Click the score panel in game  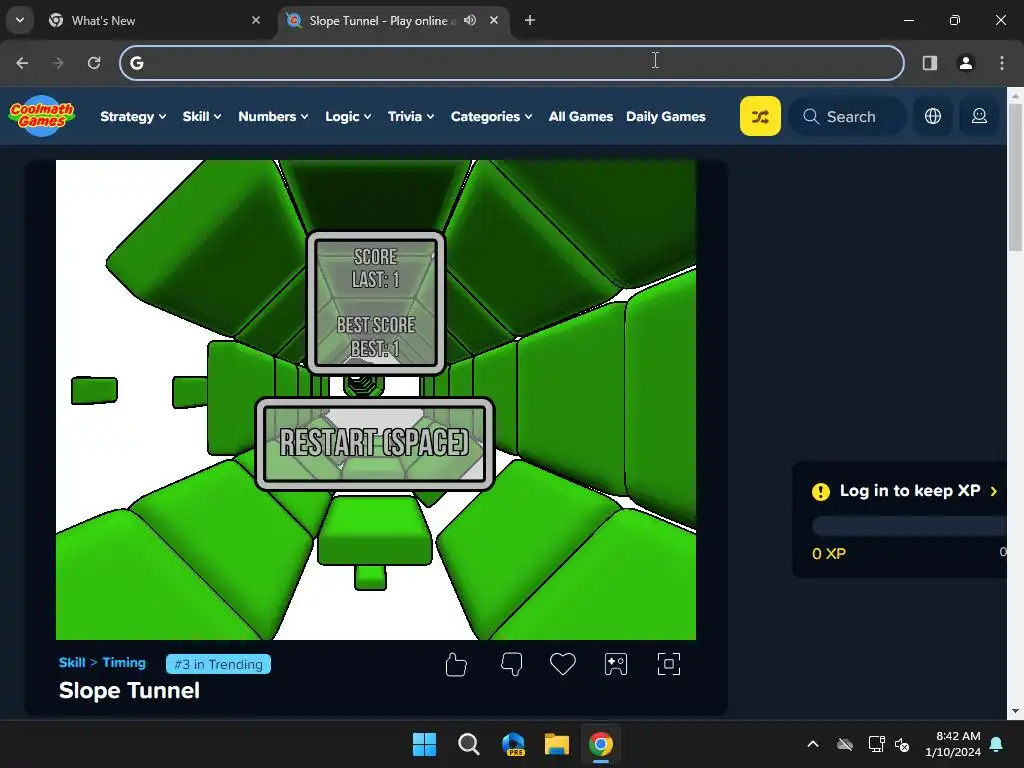[x=376, y=303]
